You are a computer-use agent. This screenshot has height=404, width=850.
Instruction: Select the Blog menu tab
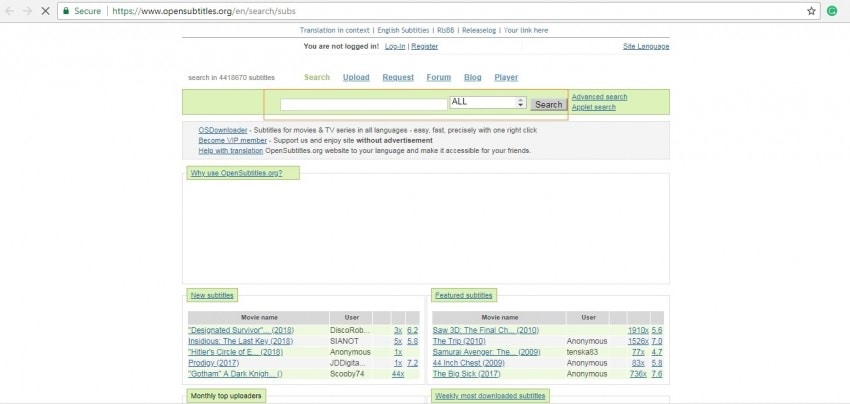pos(473,78)
